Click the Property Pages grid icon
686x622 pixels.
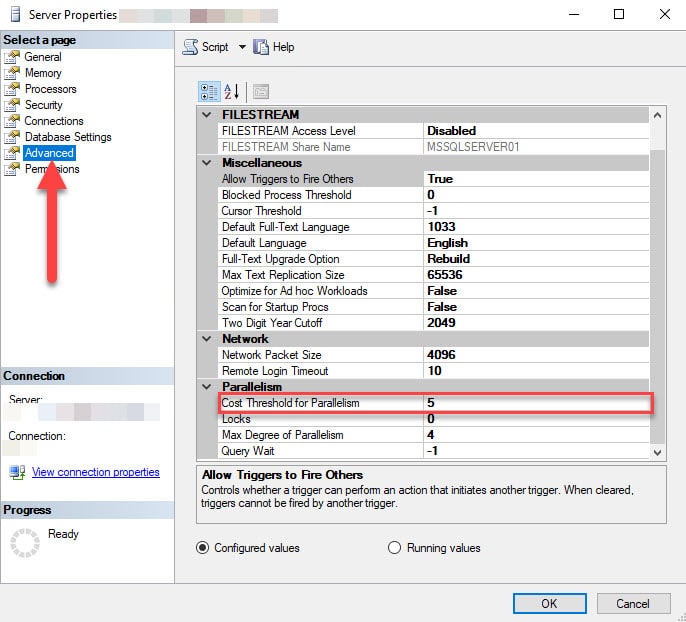pyautogui.click(x=261, y=92)
